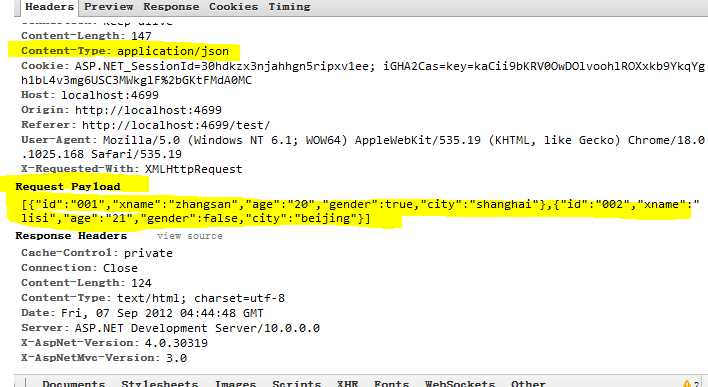Open the Timing tab
Viewport: 708px width, 387px height.
click(289, 7)
